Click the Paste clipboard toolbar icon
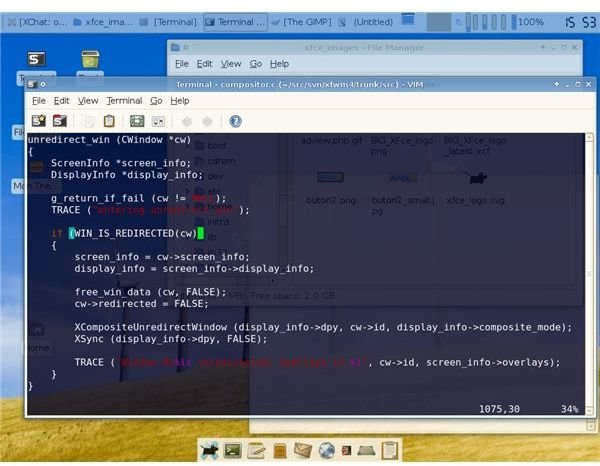The height and width of the screenshot is (466, 600). pyautogui.click(x=109, y=121)
